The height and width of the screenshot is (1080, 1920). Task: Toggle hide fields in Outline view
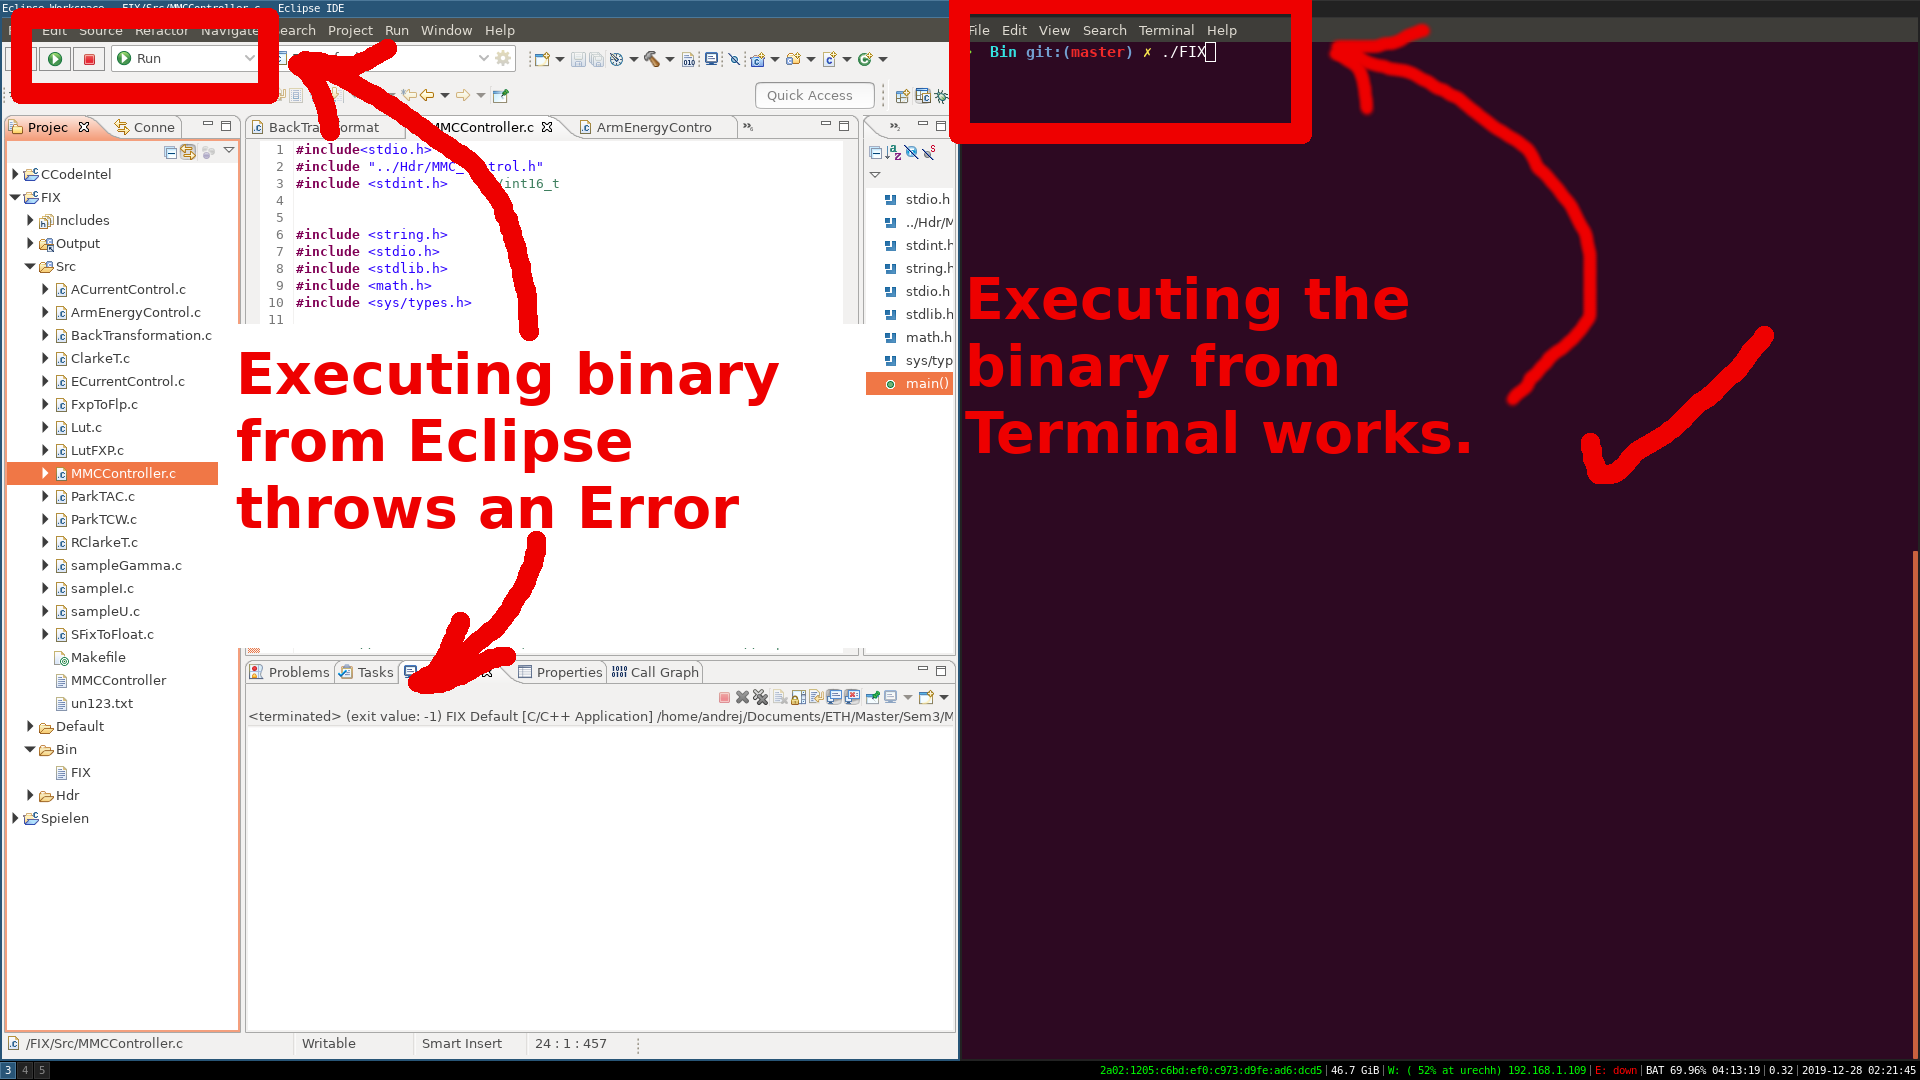(911, 152)
